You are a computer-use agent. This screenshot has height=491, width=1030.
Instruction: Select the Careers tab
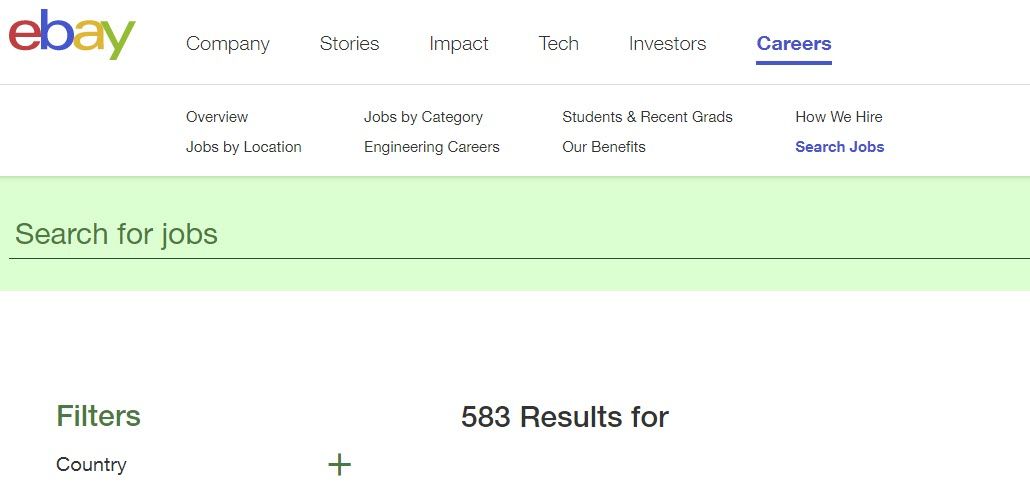(x=794, y=44)
